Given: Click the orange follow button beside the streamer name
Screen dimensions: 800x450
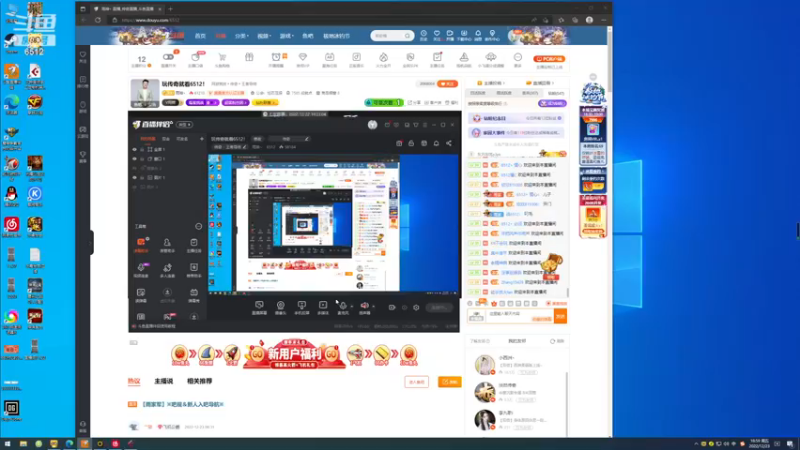Looking at the screenshot, I should (x=447, y=84).
